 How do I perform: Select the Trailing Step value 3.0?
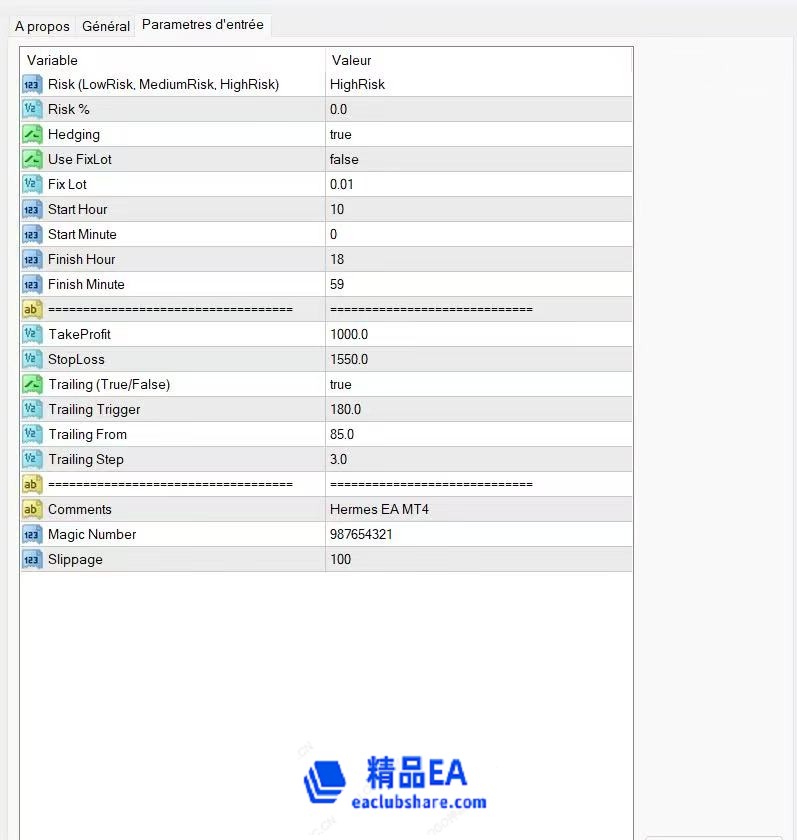[x=479, y=460]
